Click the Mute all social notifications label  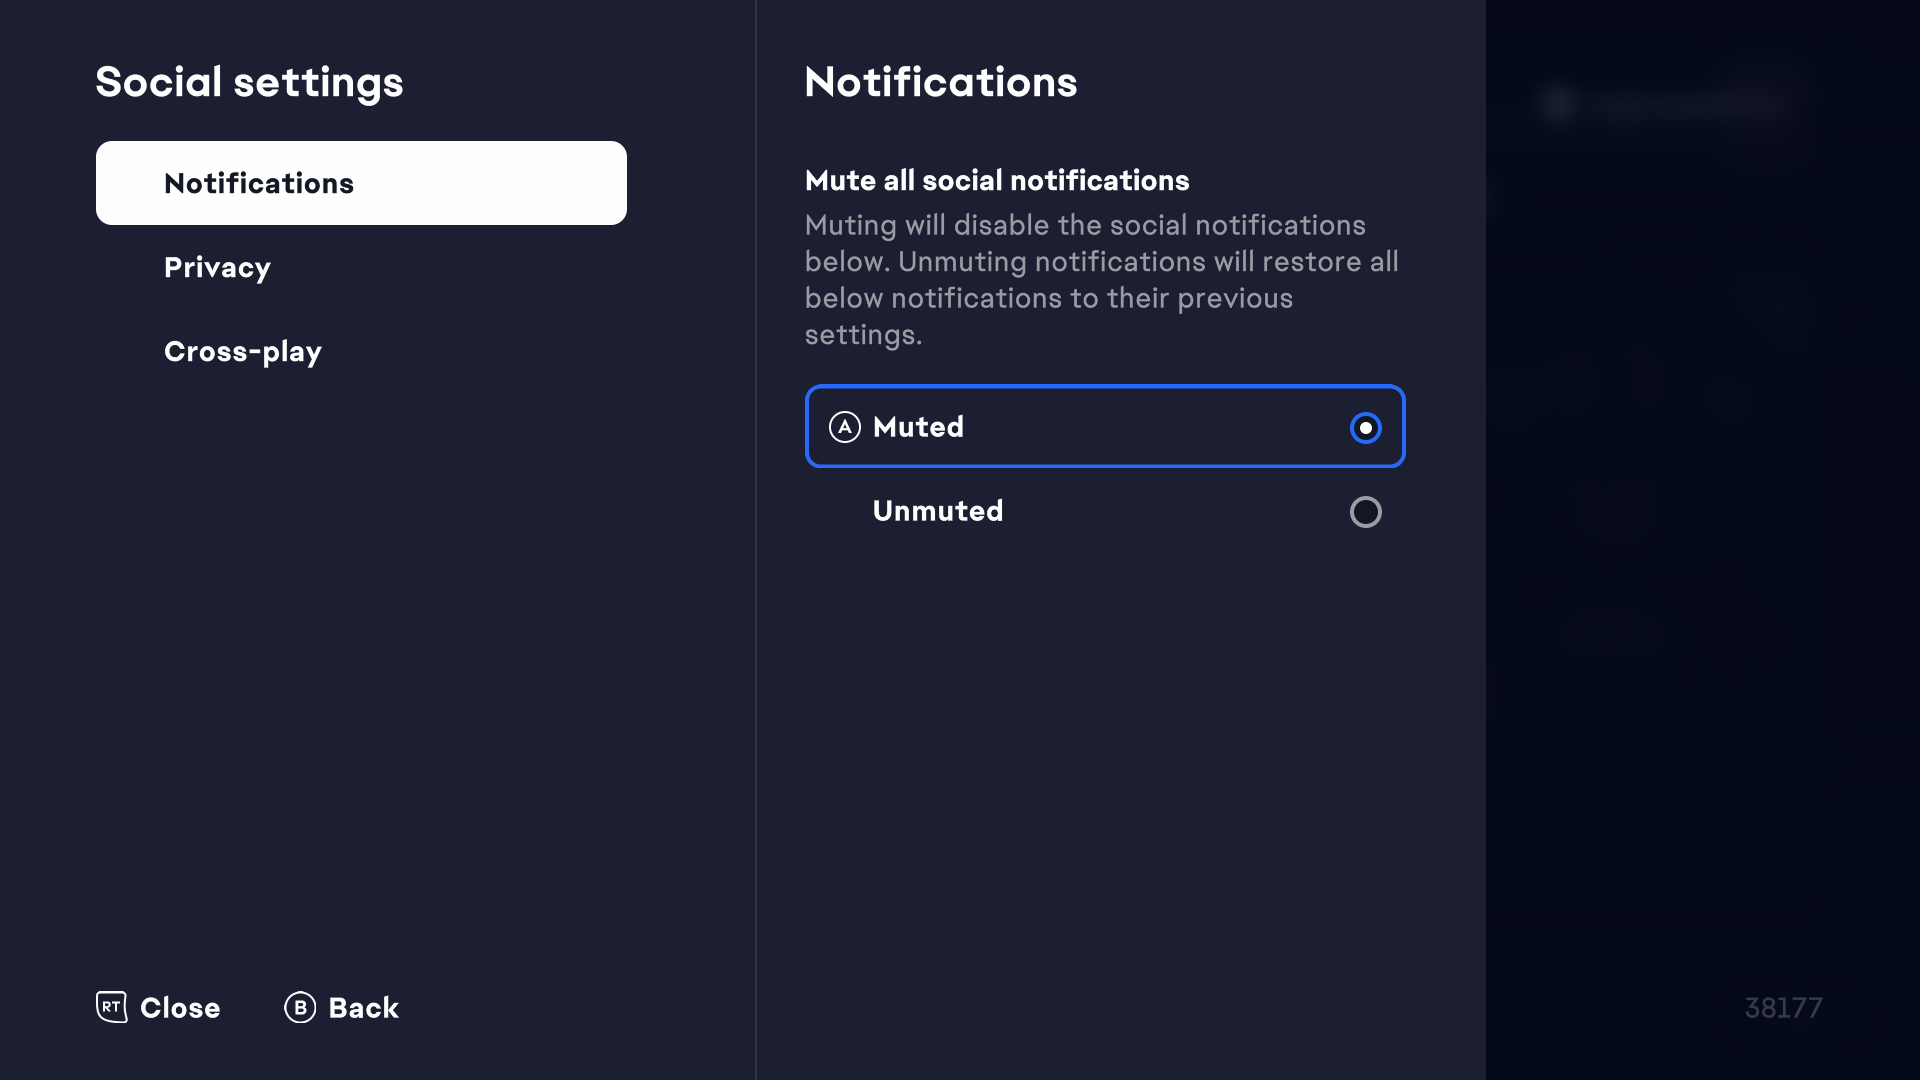(997, 180)
